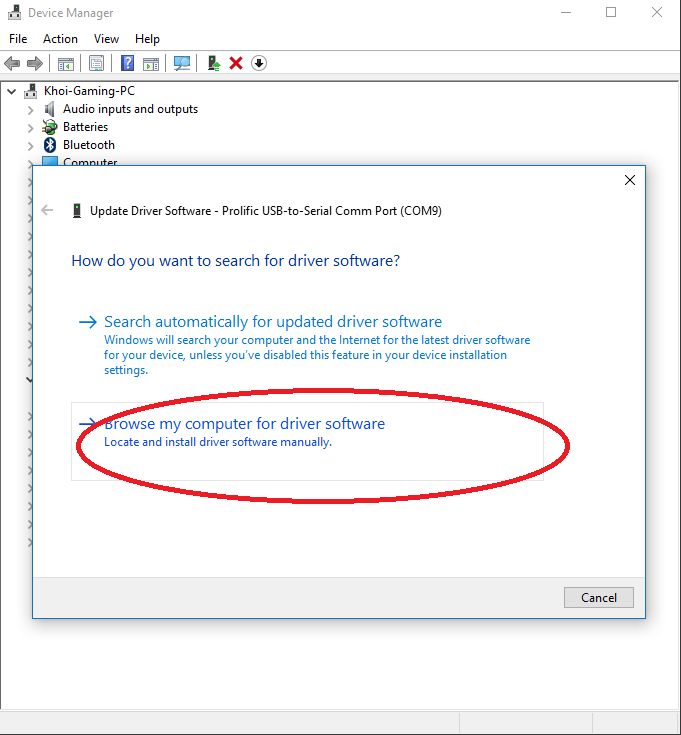681x735 pixels.
Task: Open the View menu
Action: [x=106, y=39]
